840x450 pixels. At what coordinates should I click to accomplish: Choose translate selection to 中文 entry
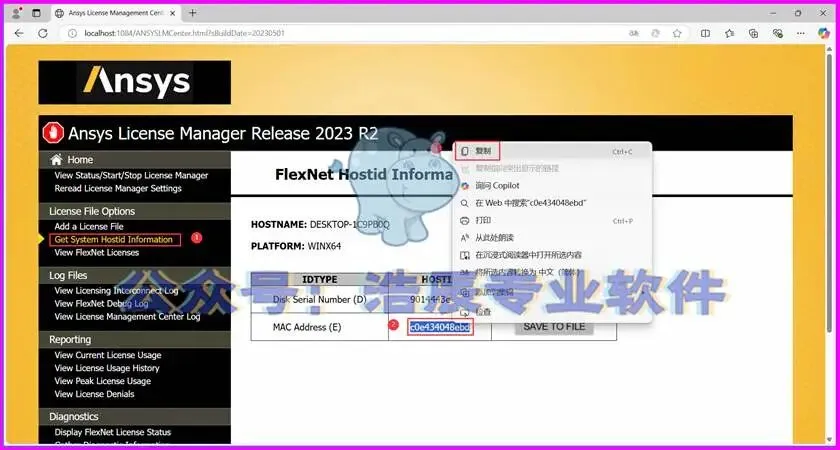552,272
